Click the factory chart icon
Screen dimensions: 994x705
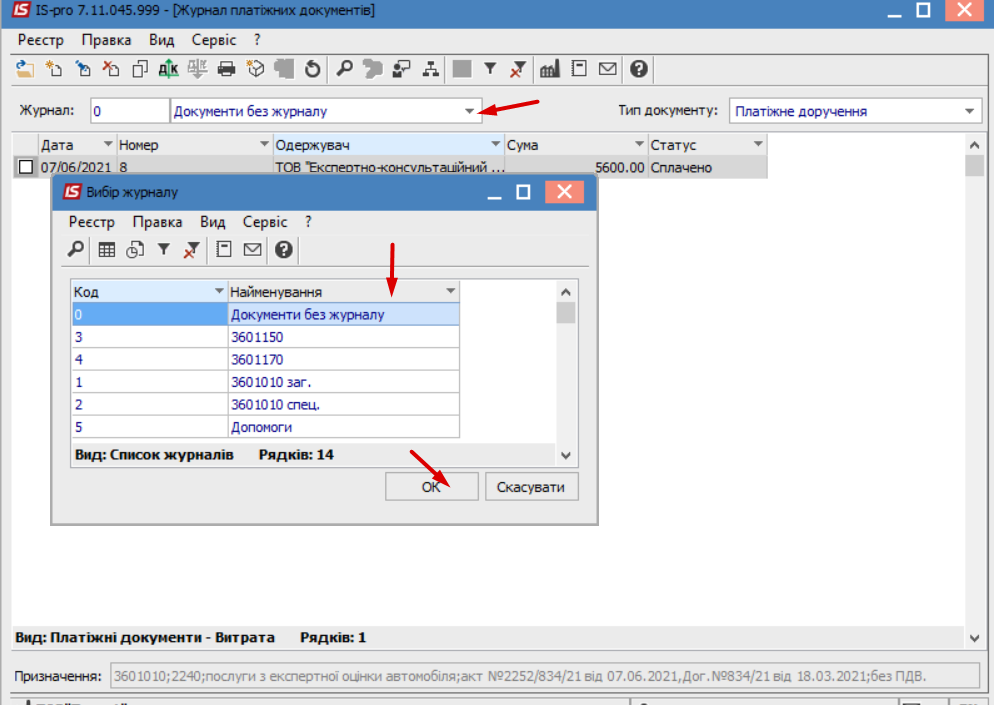click(550, 68)
